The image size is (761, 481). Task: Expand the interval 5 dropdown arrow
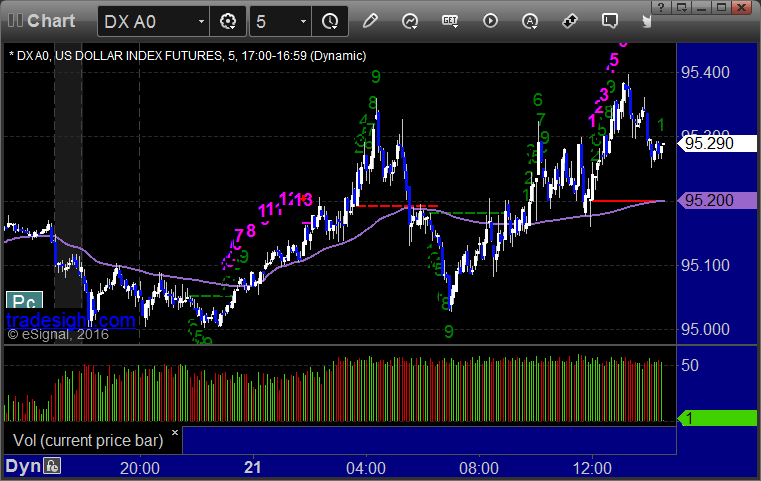[303, 22]
